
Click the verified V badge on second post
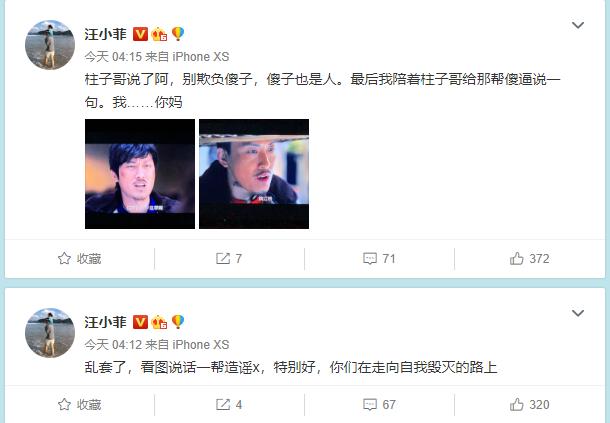click(x=140, y=322)
